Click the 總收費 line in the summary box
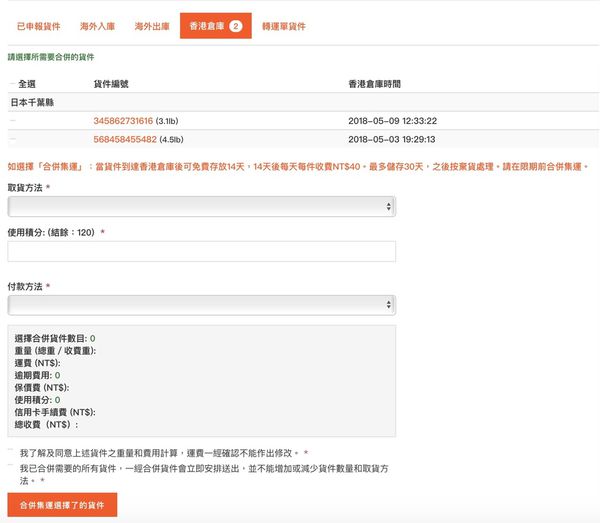The height and width of the screenshot is (523, 600). point(48,424)
